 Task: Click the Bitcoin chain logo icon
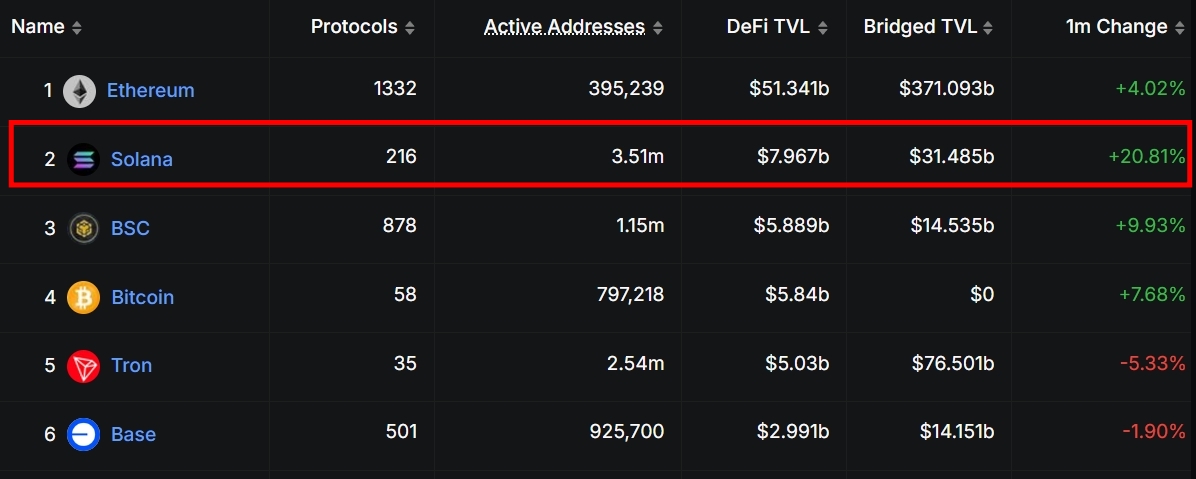click(83, 297)
